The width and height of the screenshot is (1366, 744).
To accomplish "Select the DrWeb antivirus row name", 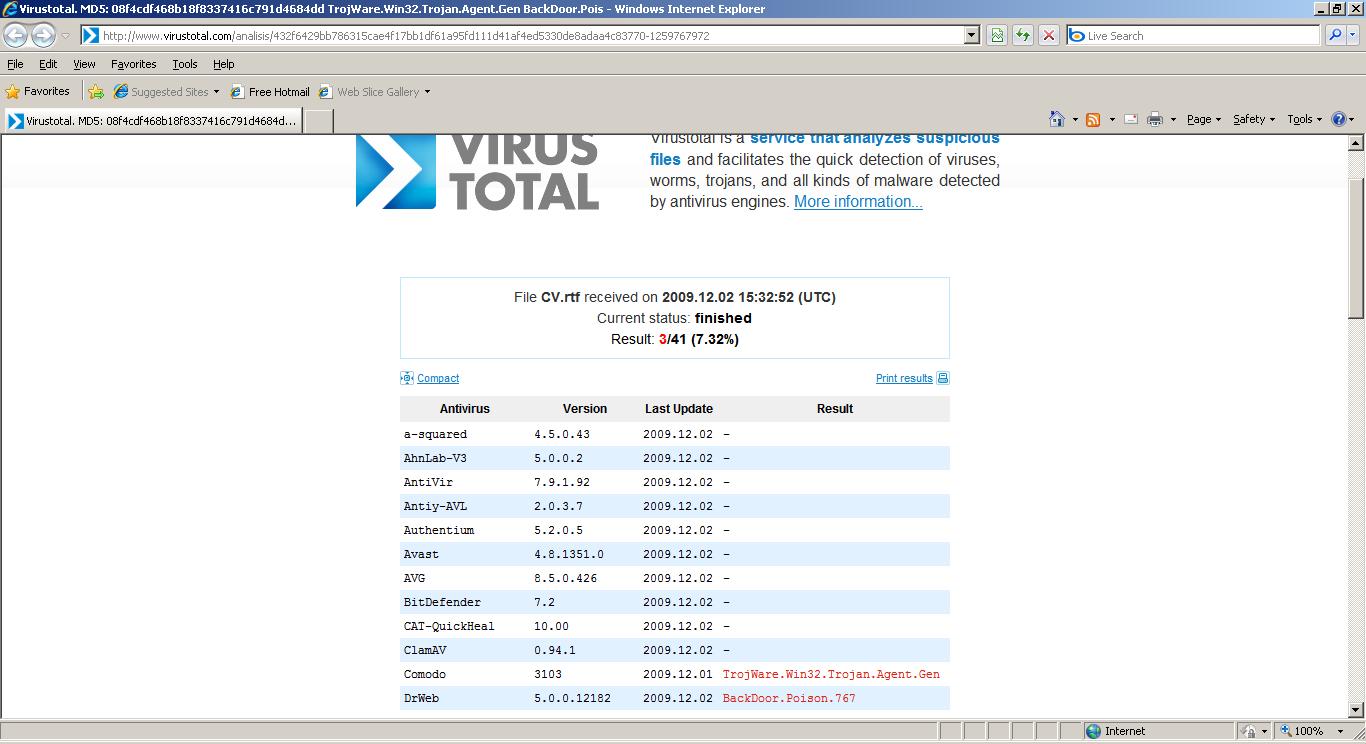I will point(421,698).
